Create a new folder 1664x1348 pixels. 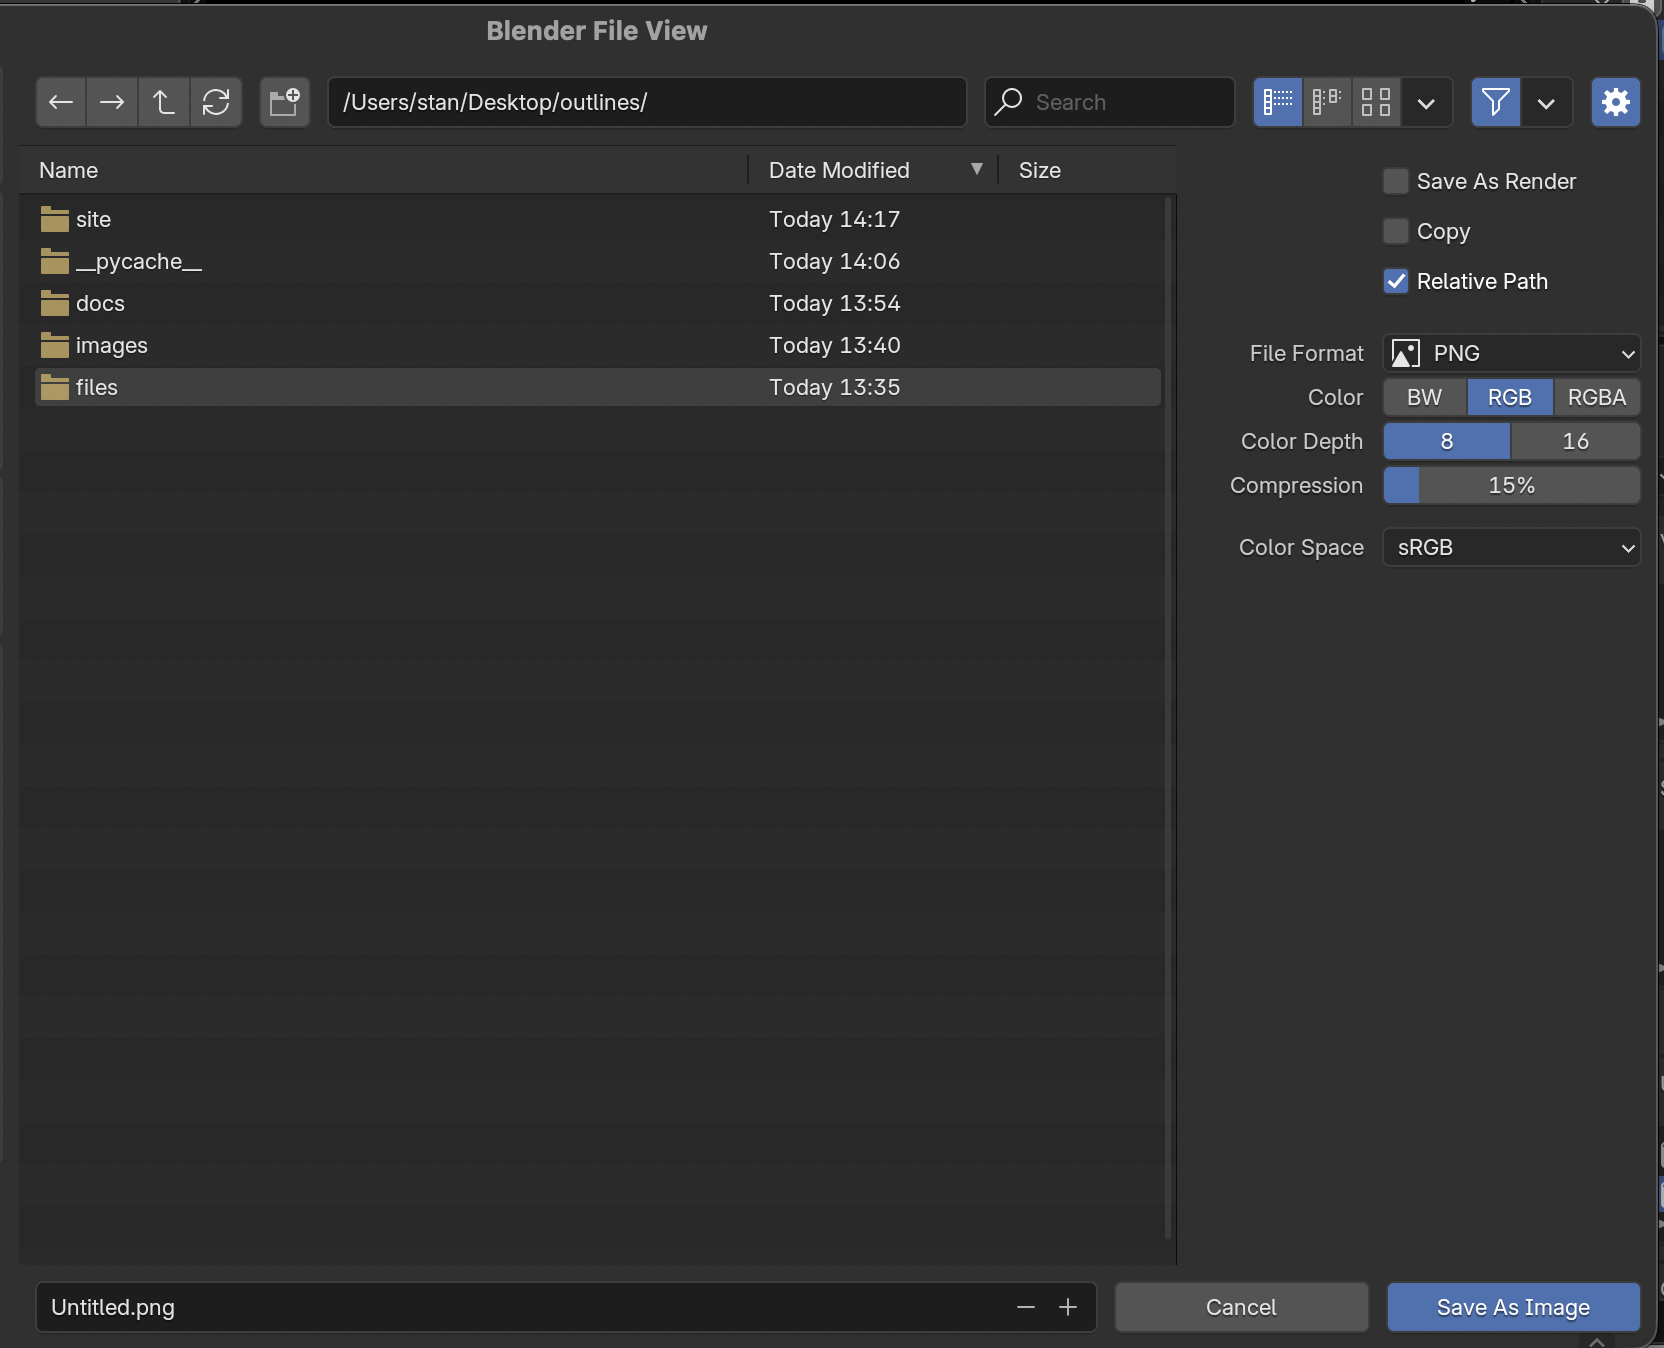[x=285, y=102]
